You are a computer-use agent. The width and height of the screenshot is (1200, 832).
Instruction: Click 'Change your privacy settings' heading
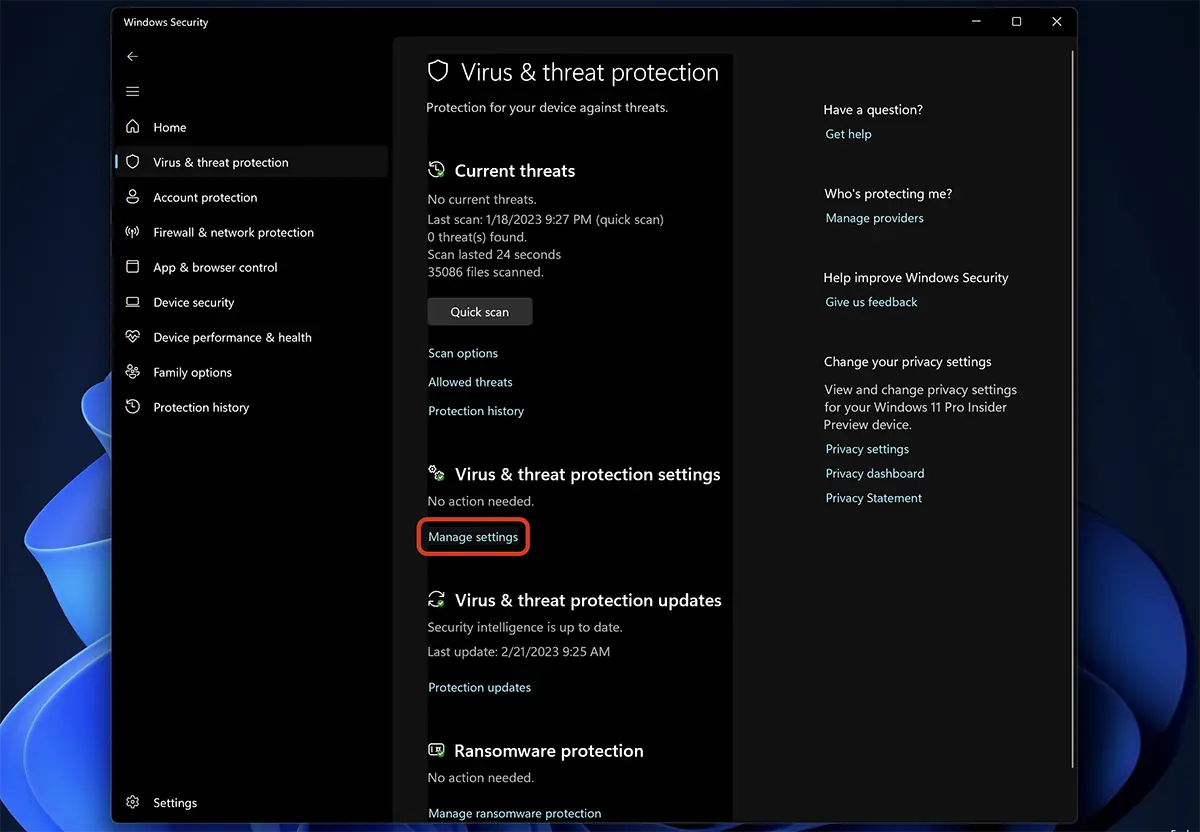click(x=908, y=362)
